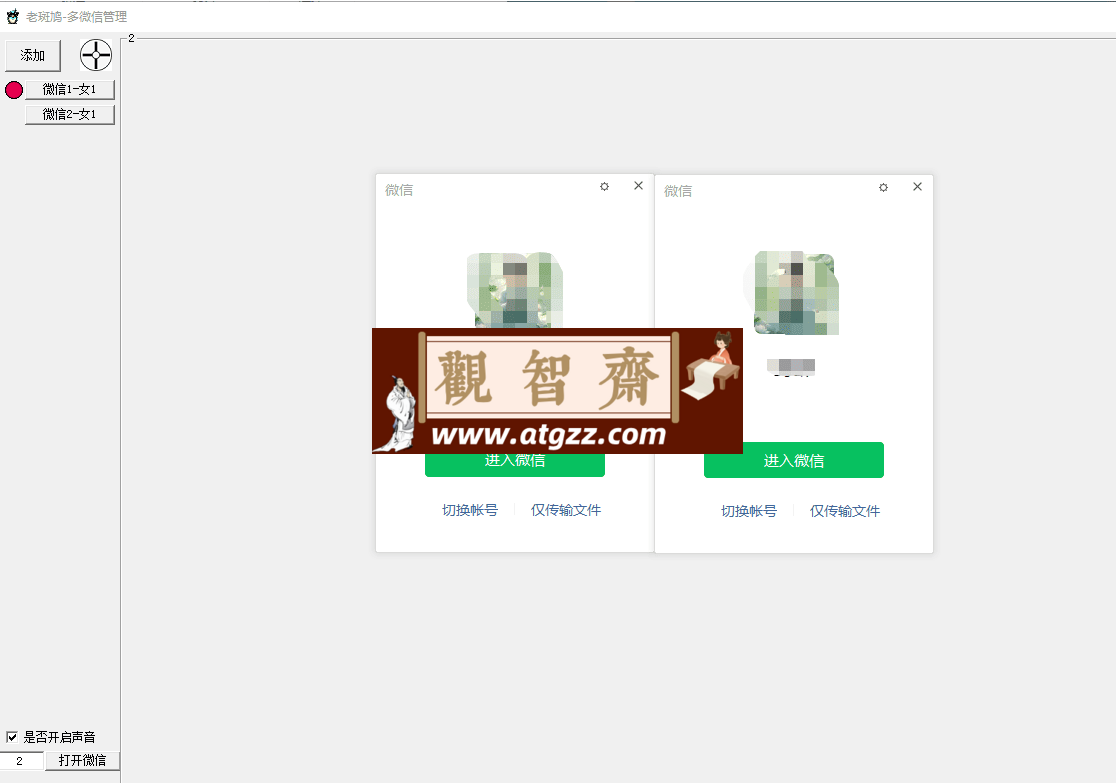
Task: Close the right WeChat login window
Action: [x=917, y=186]
